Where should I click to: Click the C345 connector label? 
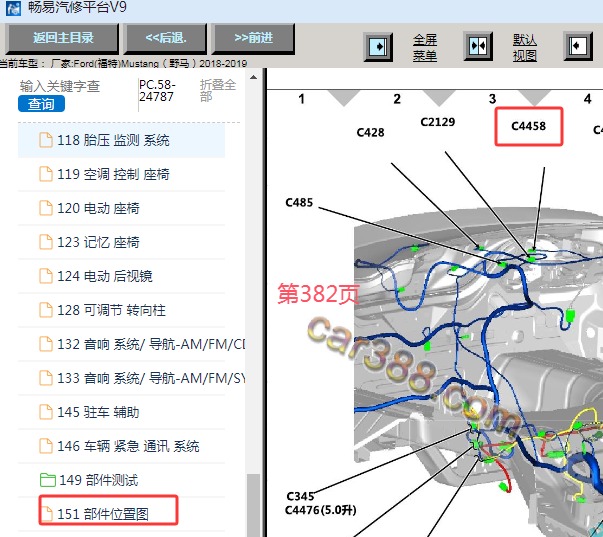click(300, 497)
